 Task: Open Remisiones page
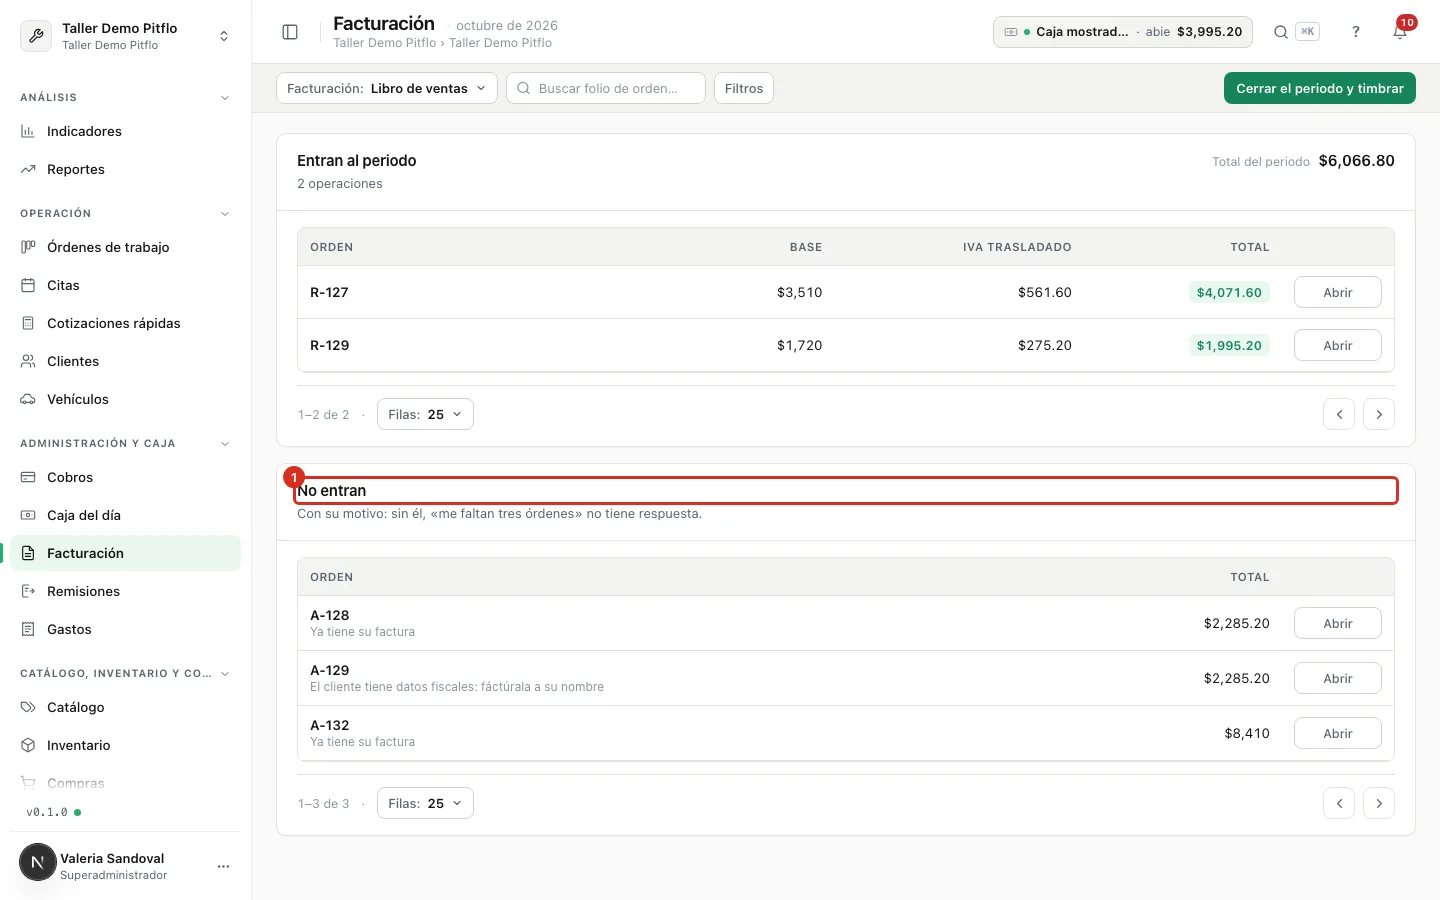[x=125, y=591]
